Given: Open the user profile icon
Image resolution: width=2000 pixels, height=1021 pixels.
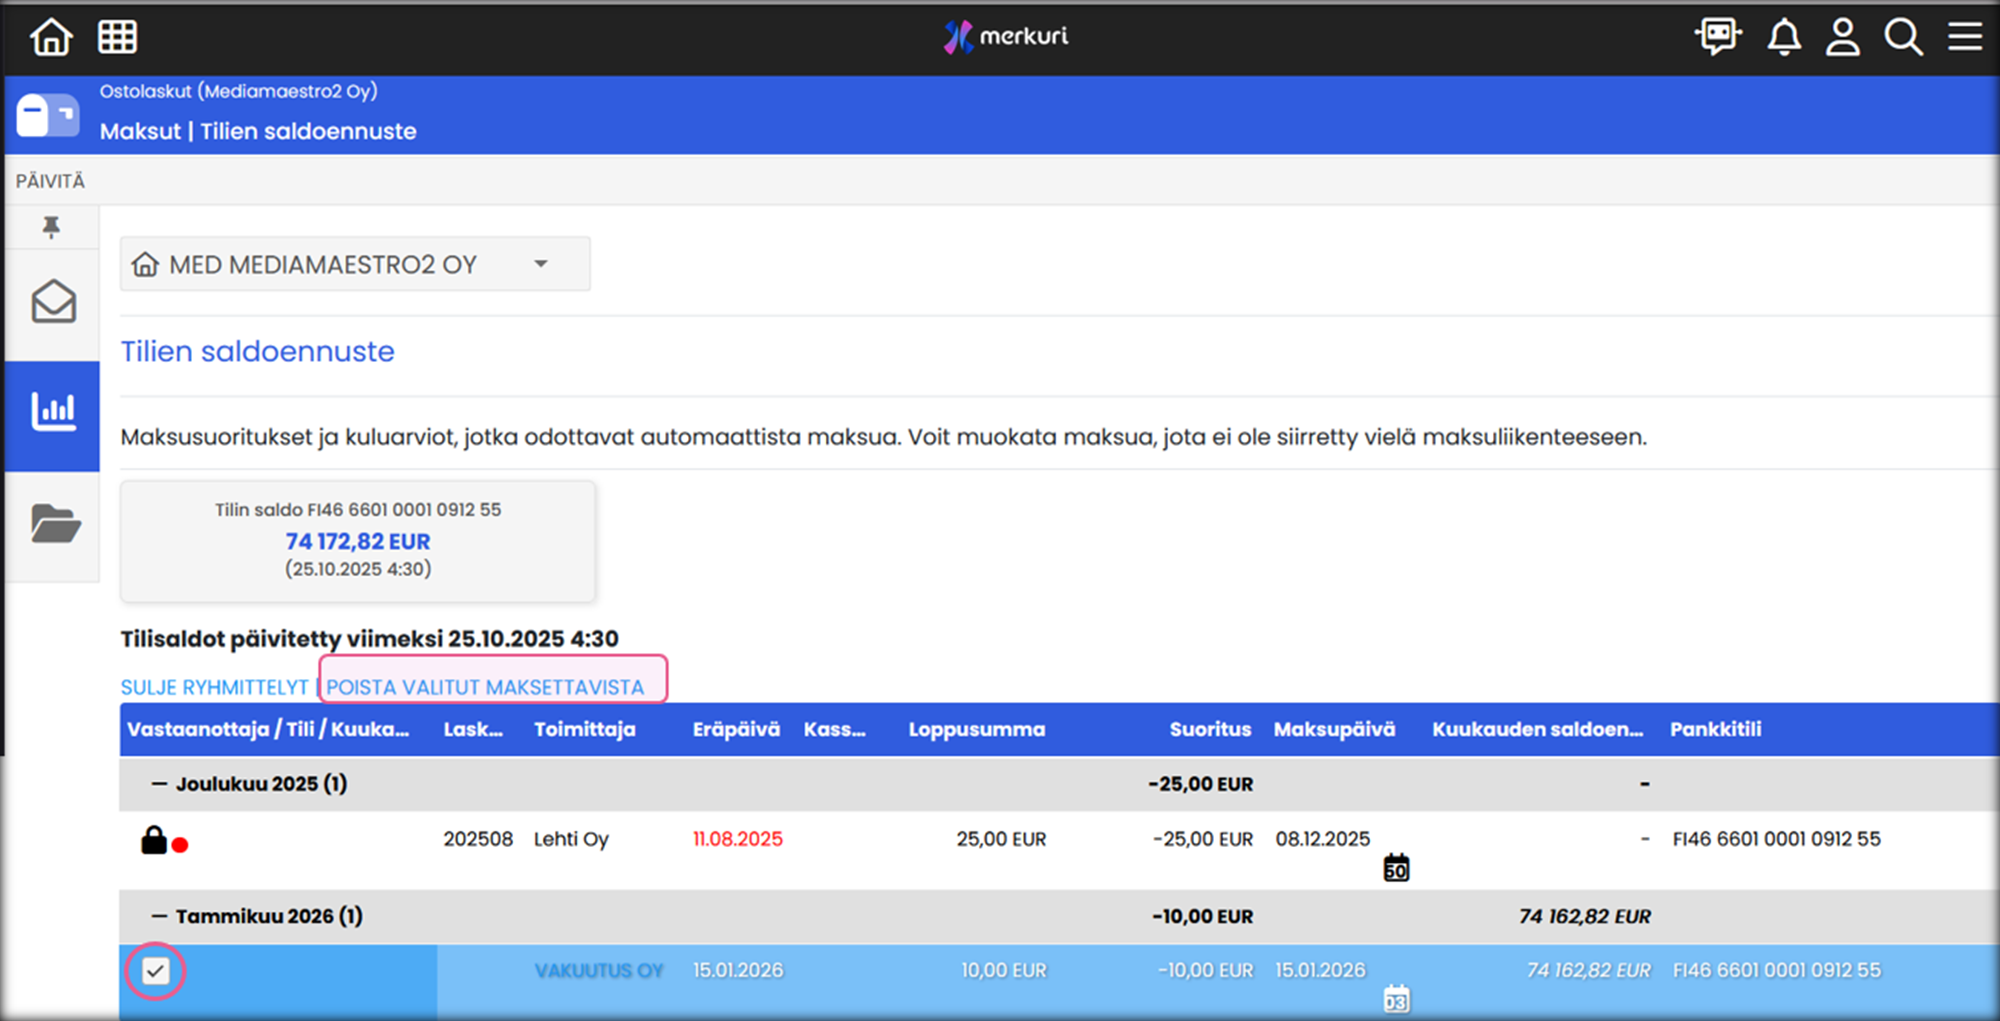Looking at the screenshot, I should [1842, 37].
